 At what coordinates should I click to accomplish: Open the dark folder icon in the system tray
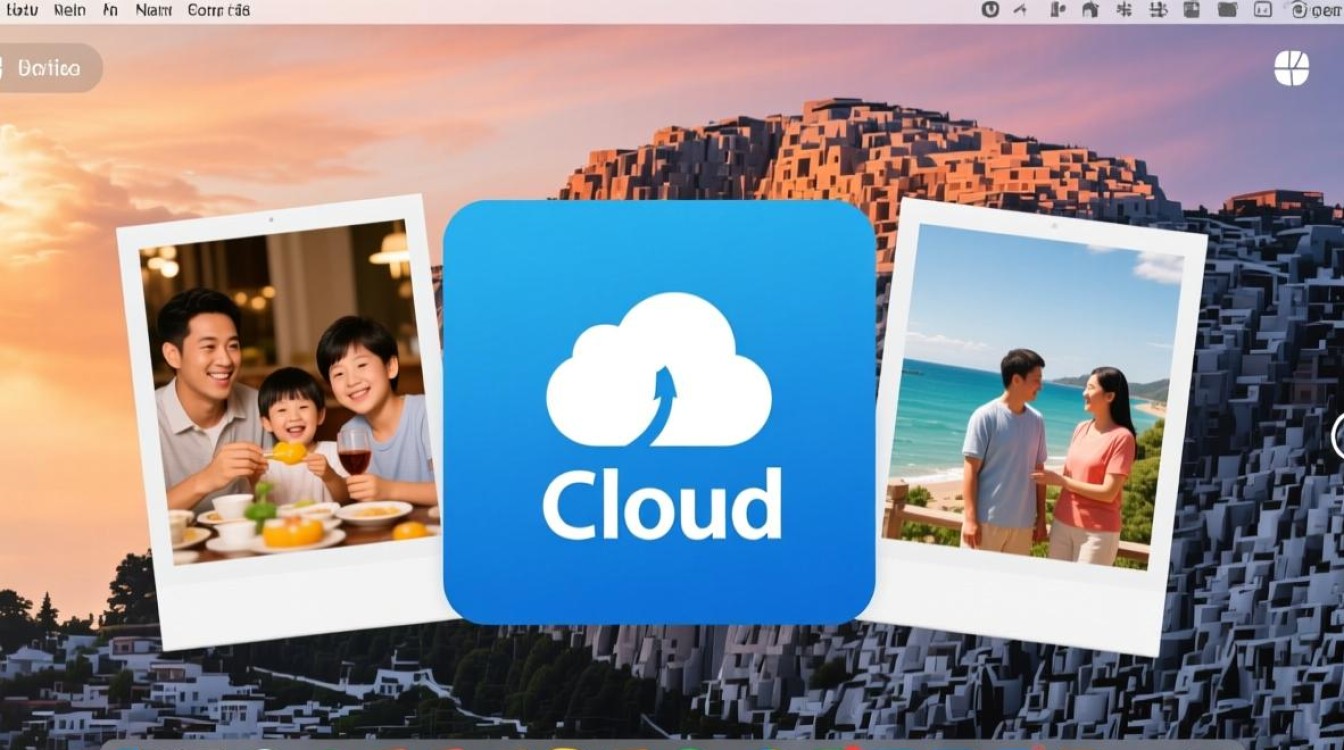tap(1227, 10)
